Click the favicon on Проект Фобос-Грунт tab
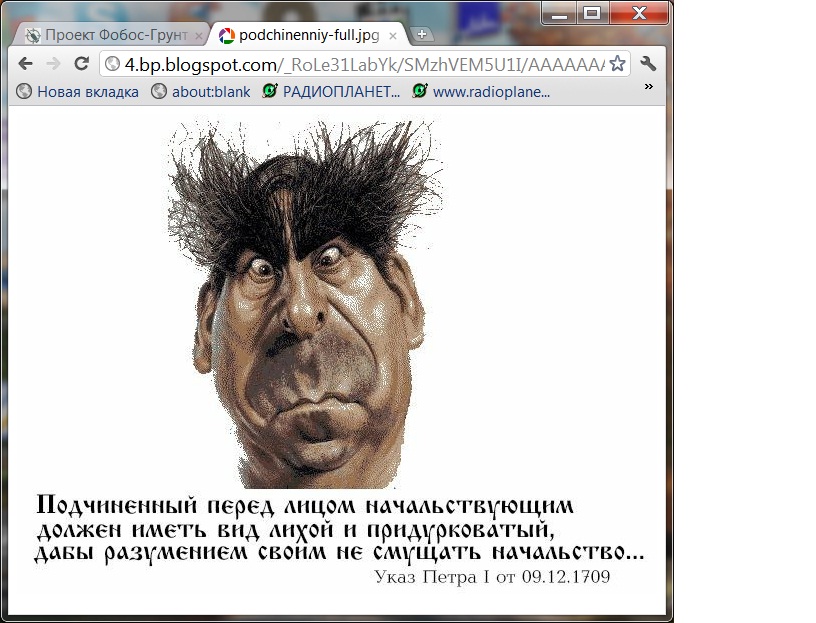The image size is (816, 623). [33, 36]
